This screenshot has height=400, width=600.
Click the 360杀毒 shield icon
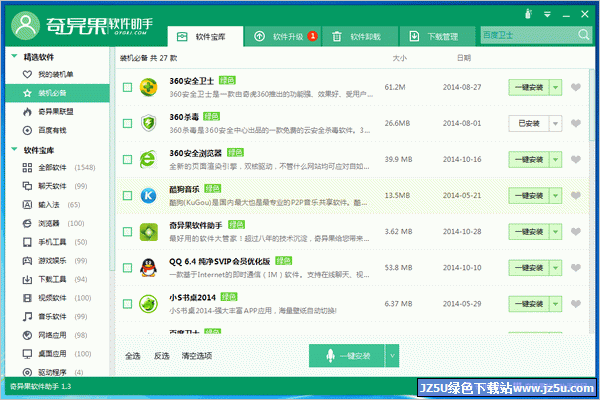coord(148,123)
